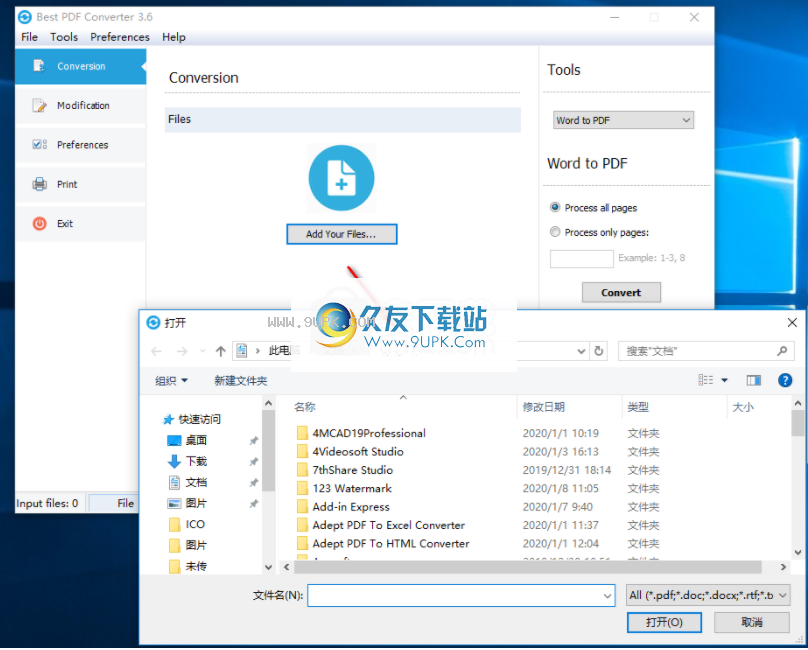Screen dimensions: 808x650
Task: Click file list vertical scrollbar
Action: pyautogui.click(x=797, y=423)
